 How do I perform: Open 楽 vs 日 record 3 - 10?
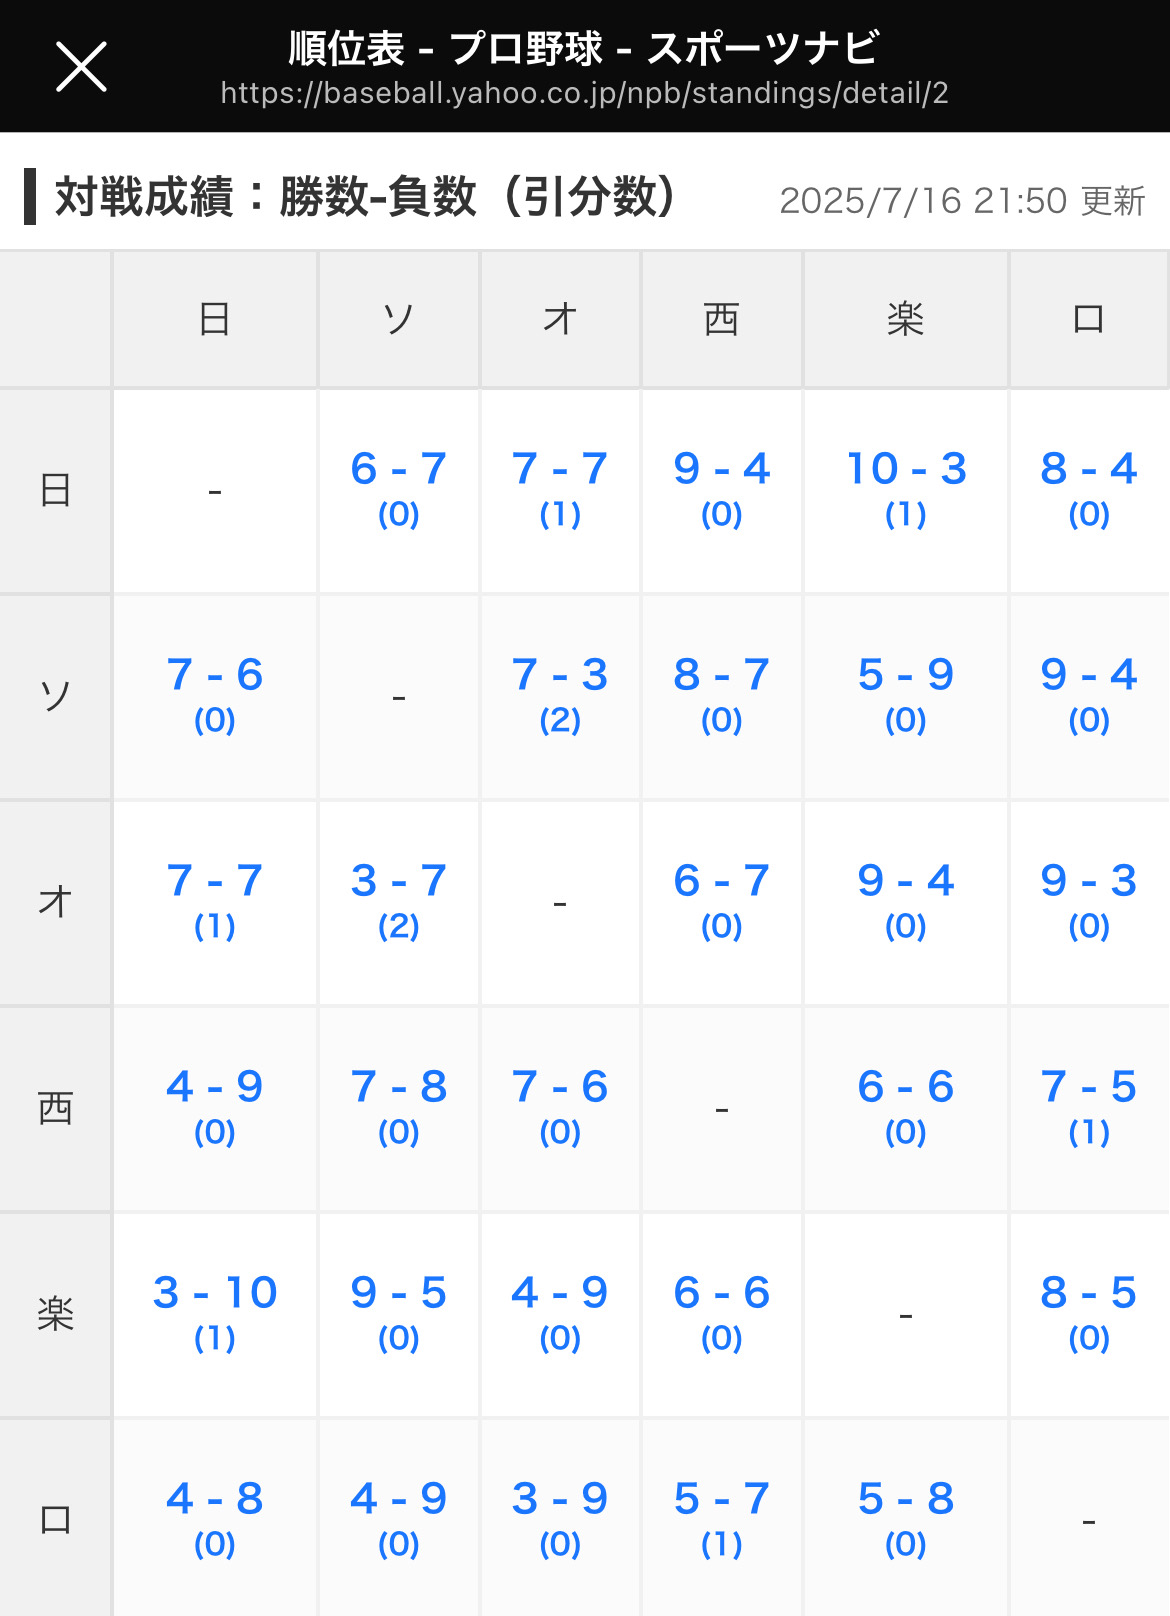click(x=215, y=1312)
